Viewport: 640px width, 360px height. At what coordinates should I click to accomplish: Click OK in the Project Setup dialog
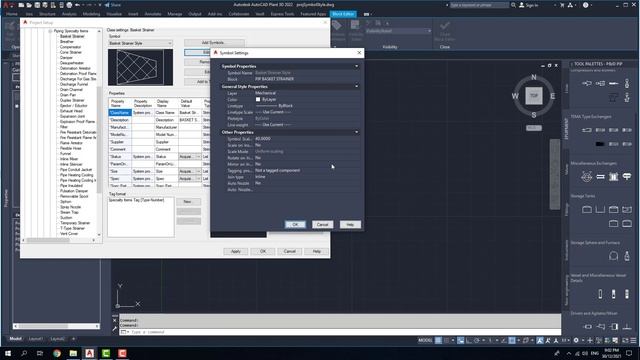pyautogui.click(x=263, y=251)
